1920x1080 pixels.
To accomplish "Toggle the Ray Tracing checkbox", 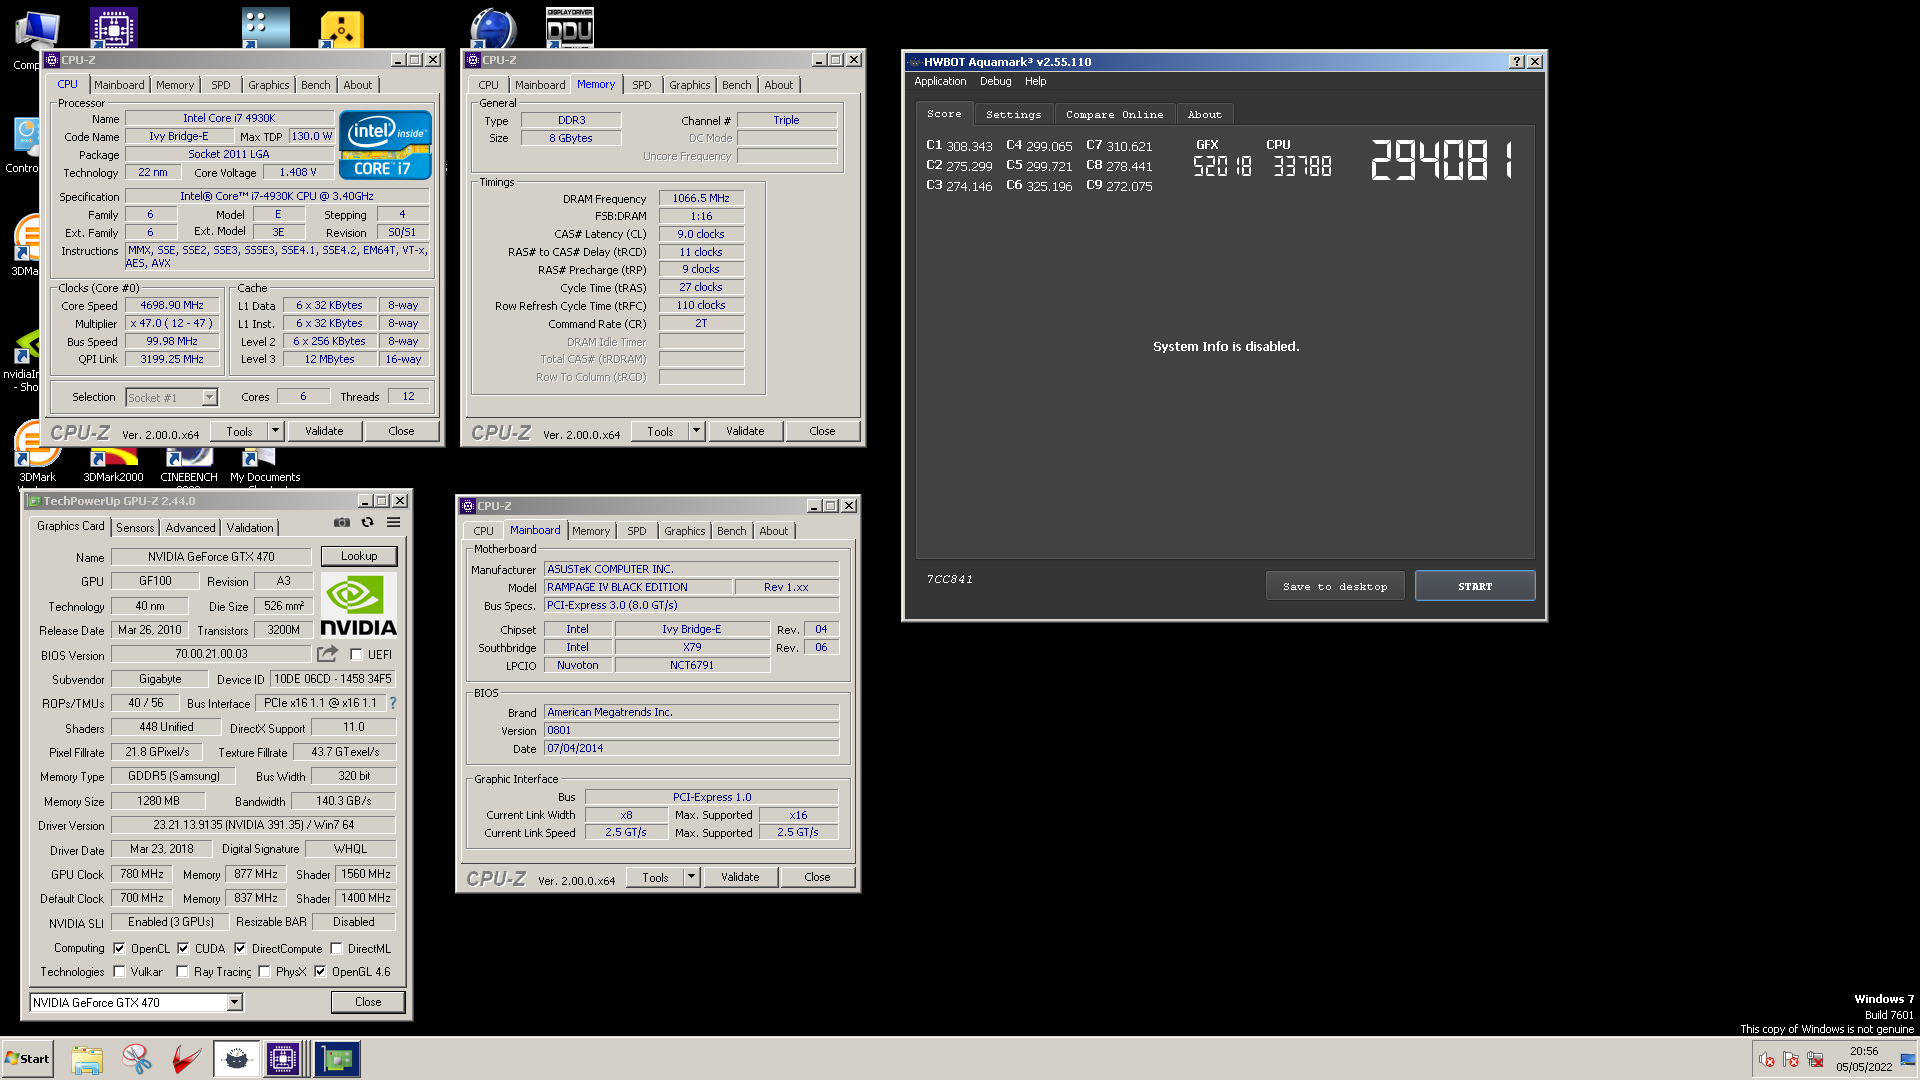I will (x=182, y=972).
